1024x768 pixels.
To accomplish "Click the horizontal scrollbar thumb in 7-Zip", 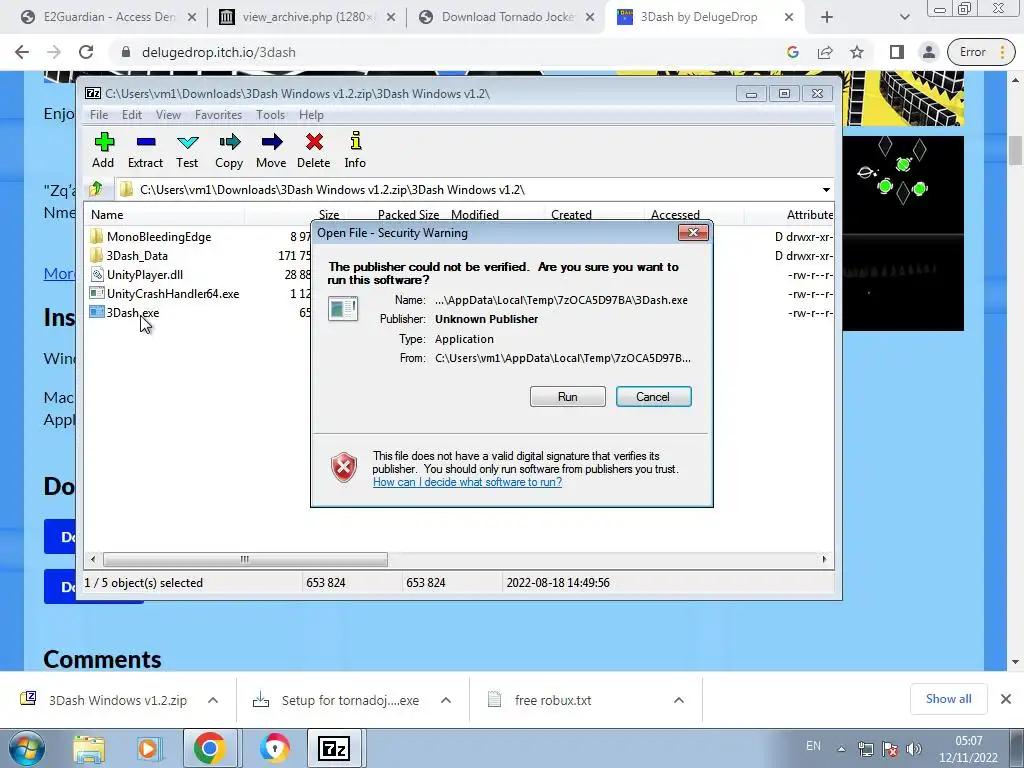I will pyautogui.click(x=245, y=559).
